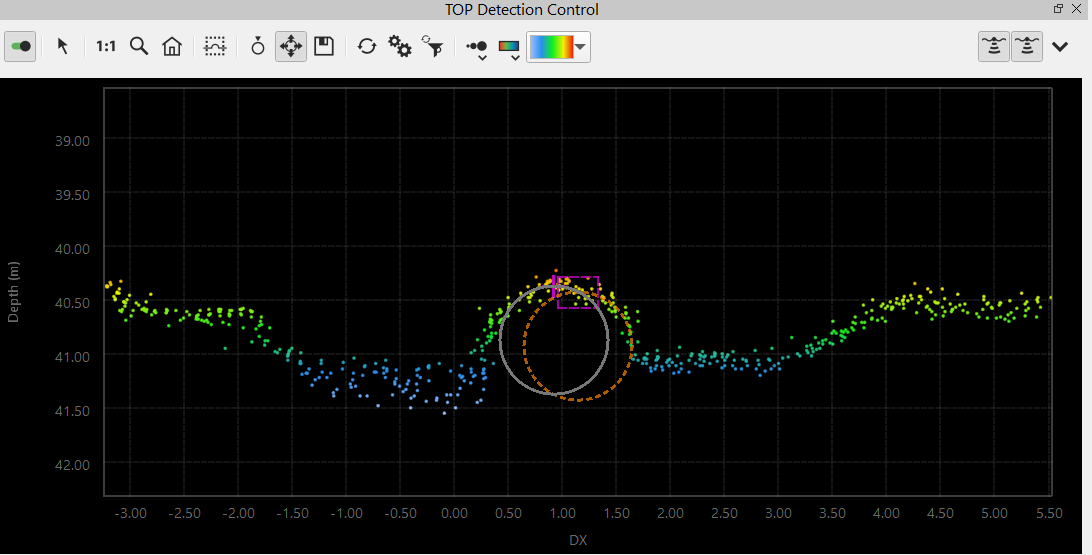This screenshot has width=1092, height=555.
Task: Activate the magnifier zoom tool
Action: tap(139, 46)
